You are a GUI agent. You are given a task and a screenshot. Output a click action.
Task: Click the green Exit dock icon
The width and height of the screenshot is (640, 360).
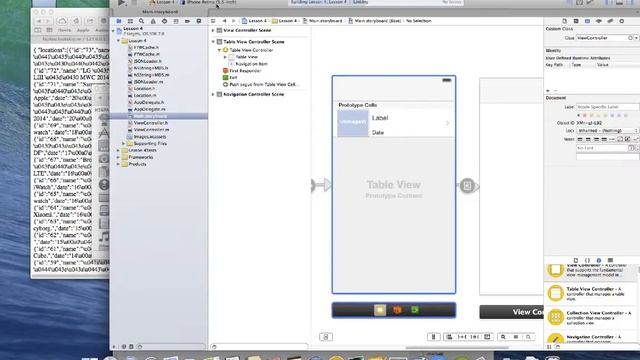click(415, 310)
